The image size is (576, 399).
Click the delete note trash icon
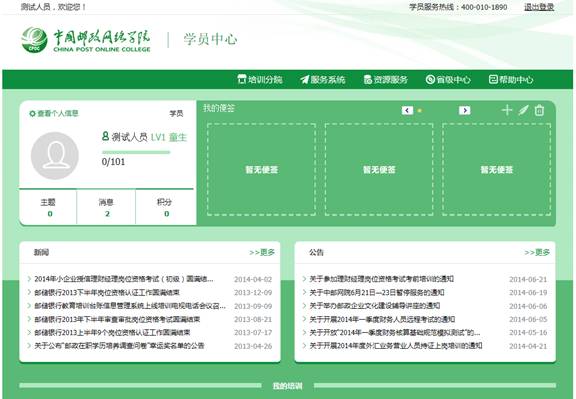click(539, 110)
